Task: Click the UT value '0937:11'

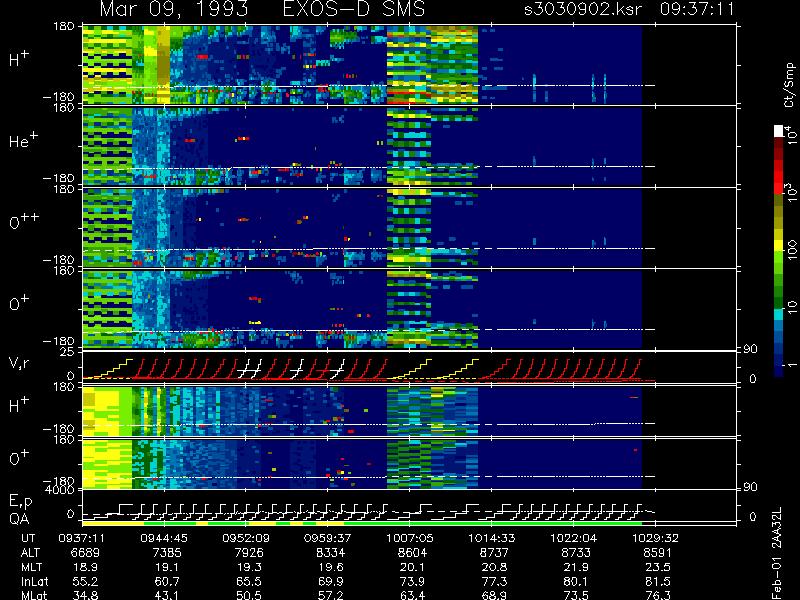Action: pyautogui.click(x=79, y=538)
